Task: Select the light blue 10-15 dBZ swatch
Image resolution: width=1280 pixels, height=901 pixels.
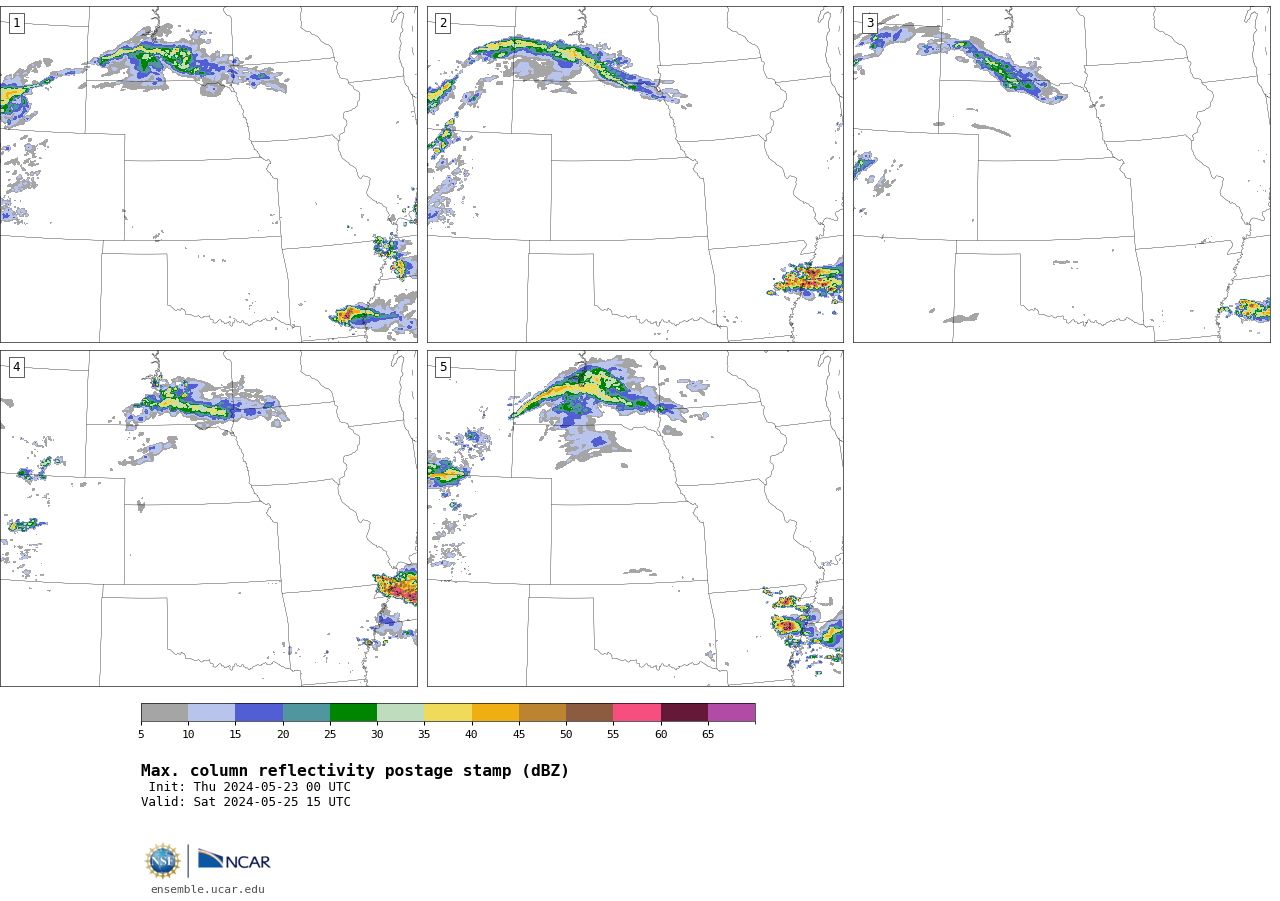Action: pyautogui.click(x=211, y=713)
